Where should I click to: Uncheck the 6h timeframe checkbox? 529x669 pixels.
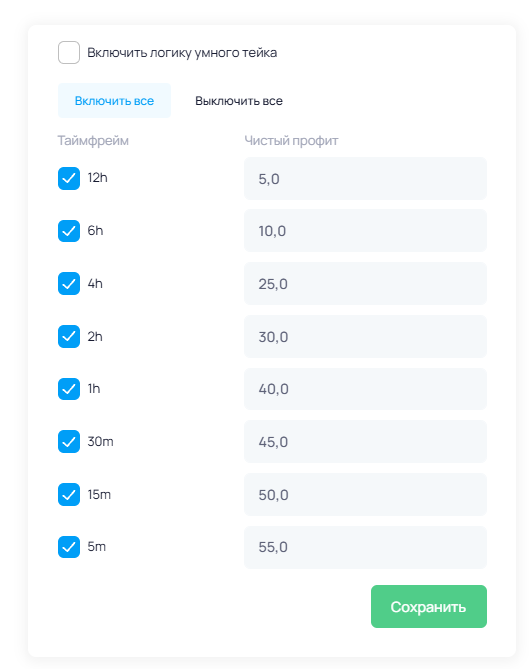[x=69, y=231]
